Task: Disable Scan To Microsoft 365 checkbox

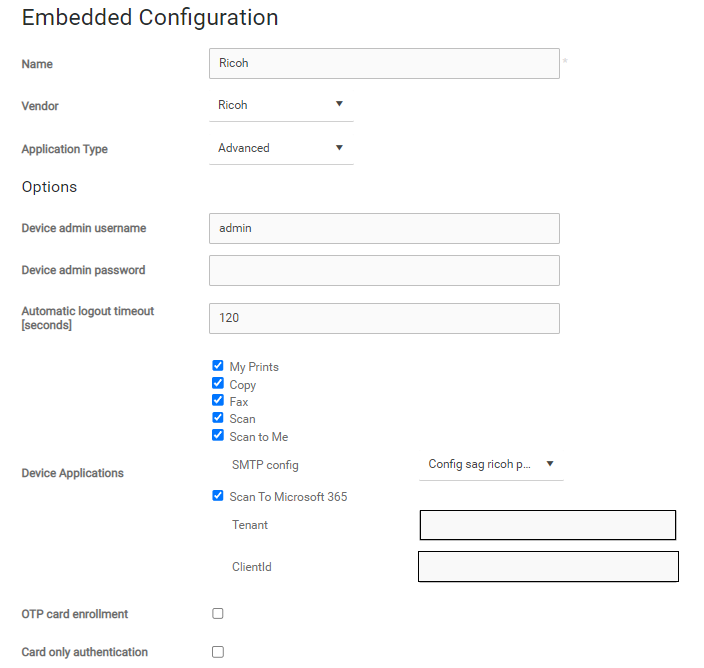Action: coord(218,496)
